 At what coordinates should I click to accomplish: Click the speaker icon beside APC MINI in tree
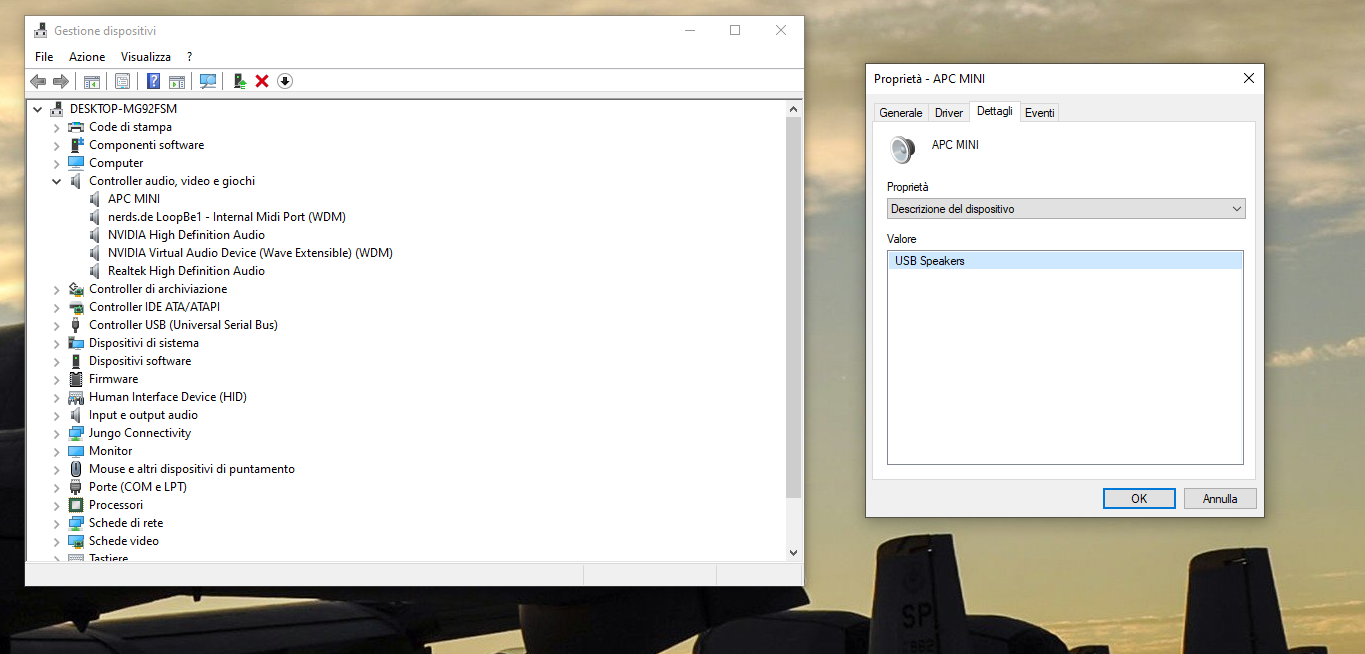point(95,199)
